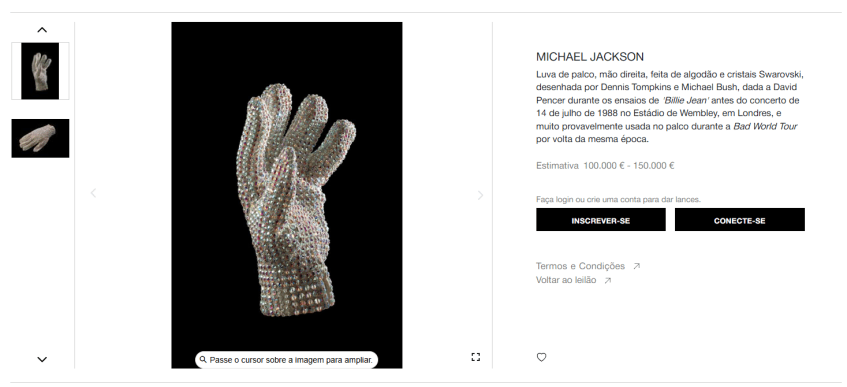Viewport: 847px width, 387px height.
Task: Open fullscreen view of glove image
Action: 475,357
